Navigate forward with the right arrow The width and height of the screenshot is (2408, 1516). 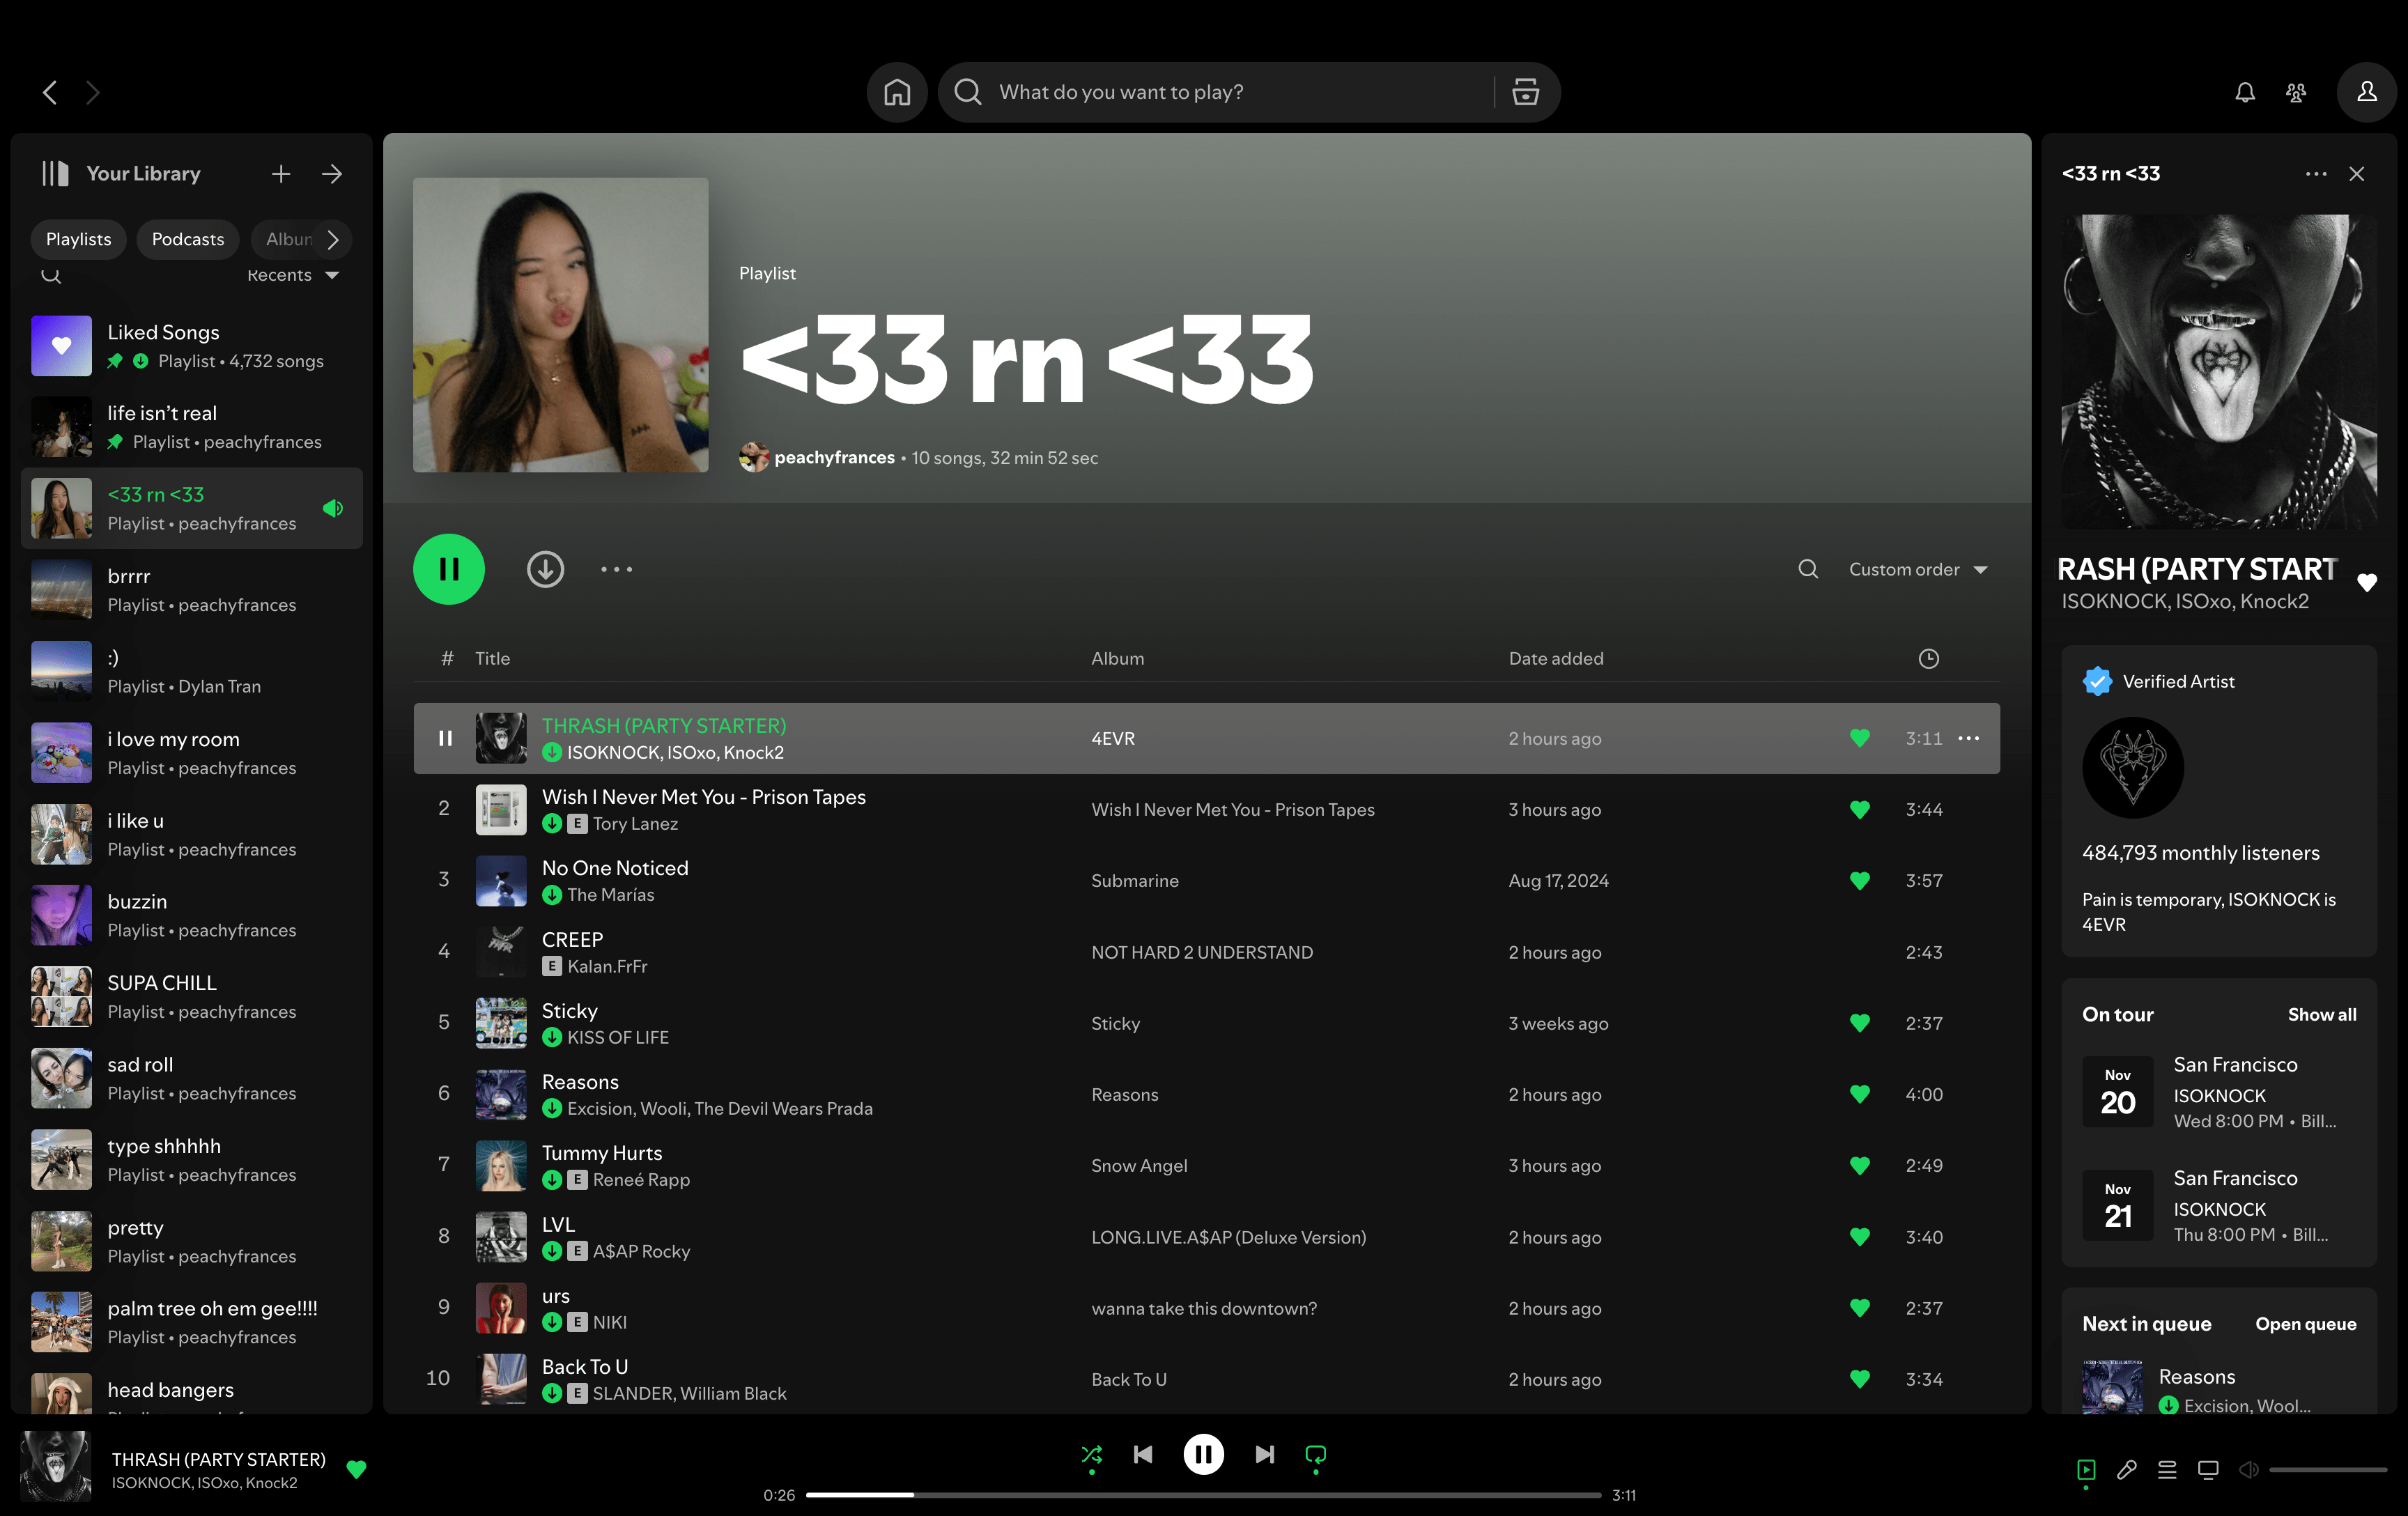pyautogui.click(x=93, y=92)
